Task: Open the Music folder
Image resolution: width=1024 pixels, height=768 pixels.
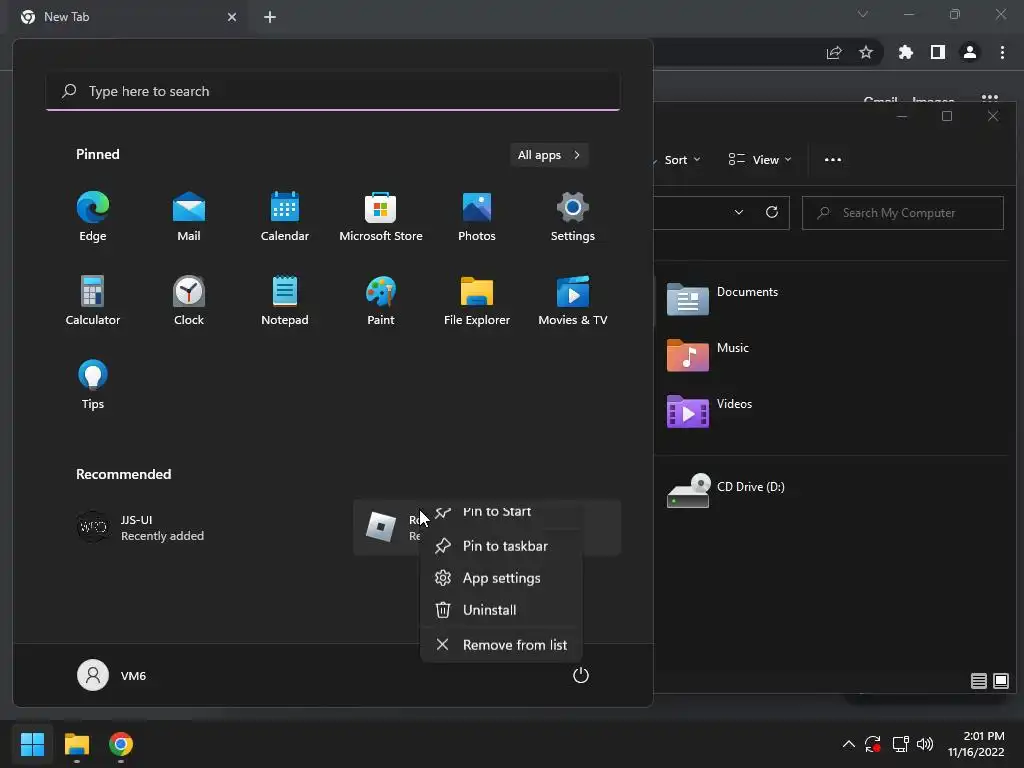Action: click(x=709, y=355)
